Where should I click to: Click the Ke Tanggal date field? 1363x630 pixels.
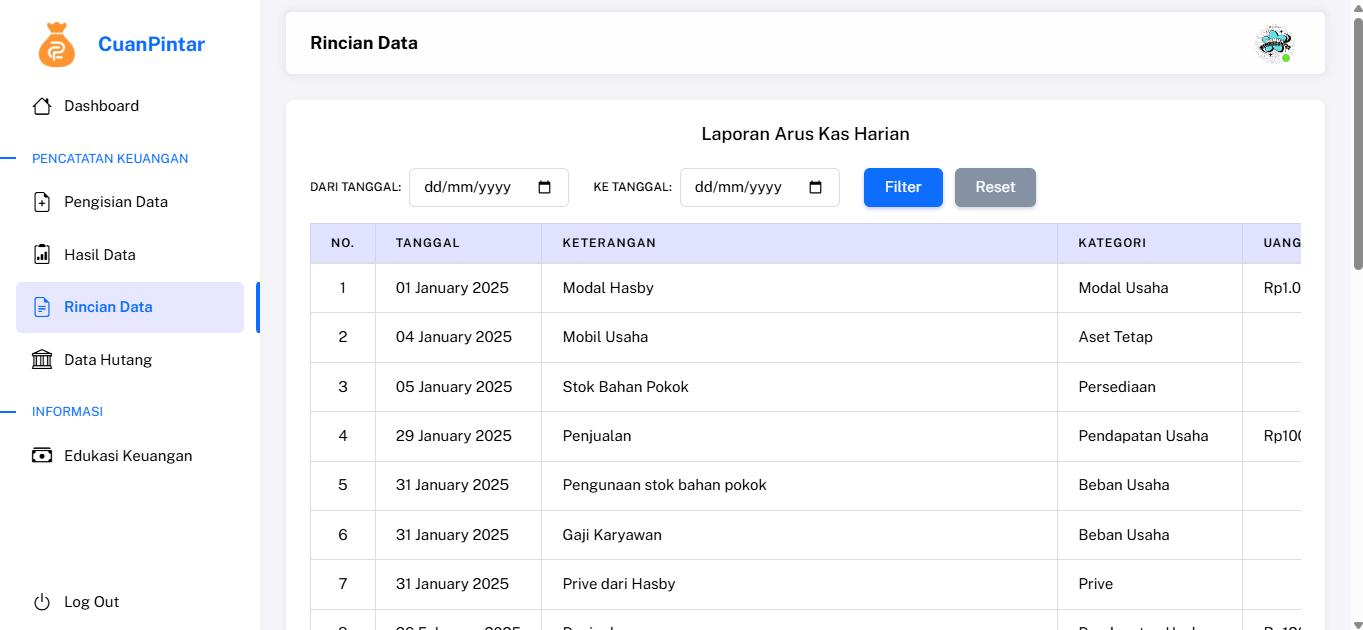(741, 187)
